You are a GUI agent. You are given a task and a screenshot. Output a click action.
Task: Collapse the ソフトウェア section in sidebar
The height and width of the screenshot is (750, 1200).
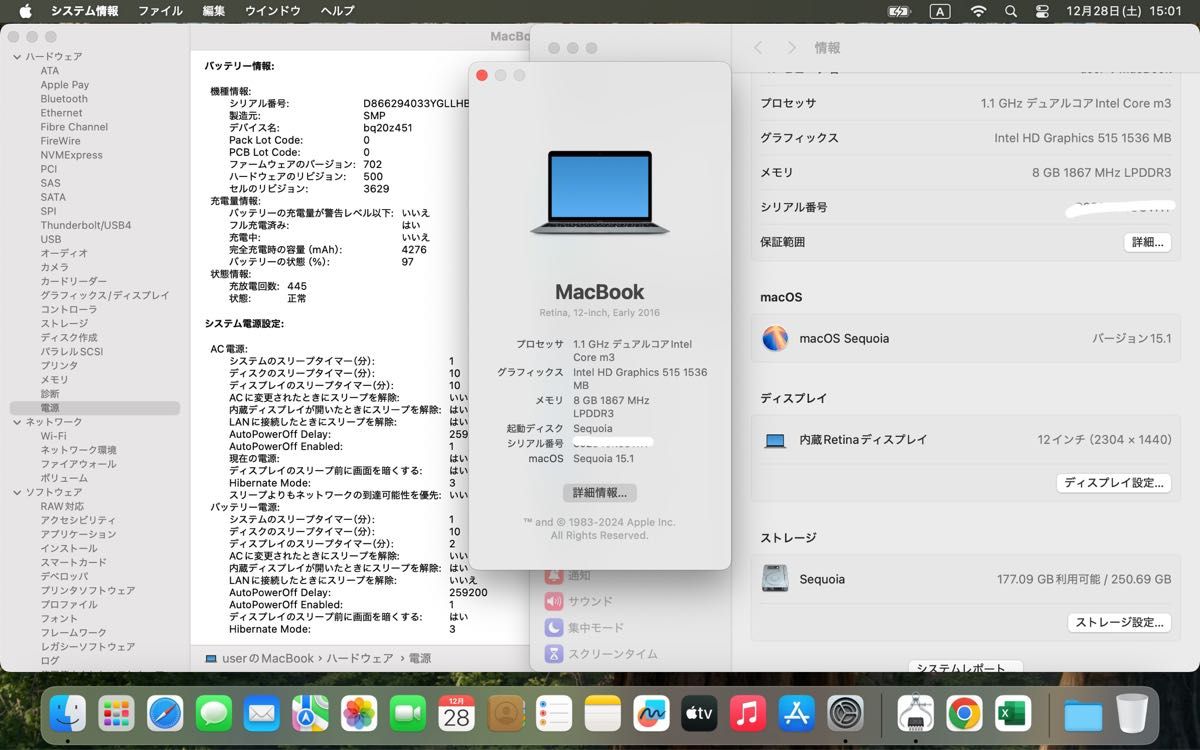click(17, 492)
